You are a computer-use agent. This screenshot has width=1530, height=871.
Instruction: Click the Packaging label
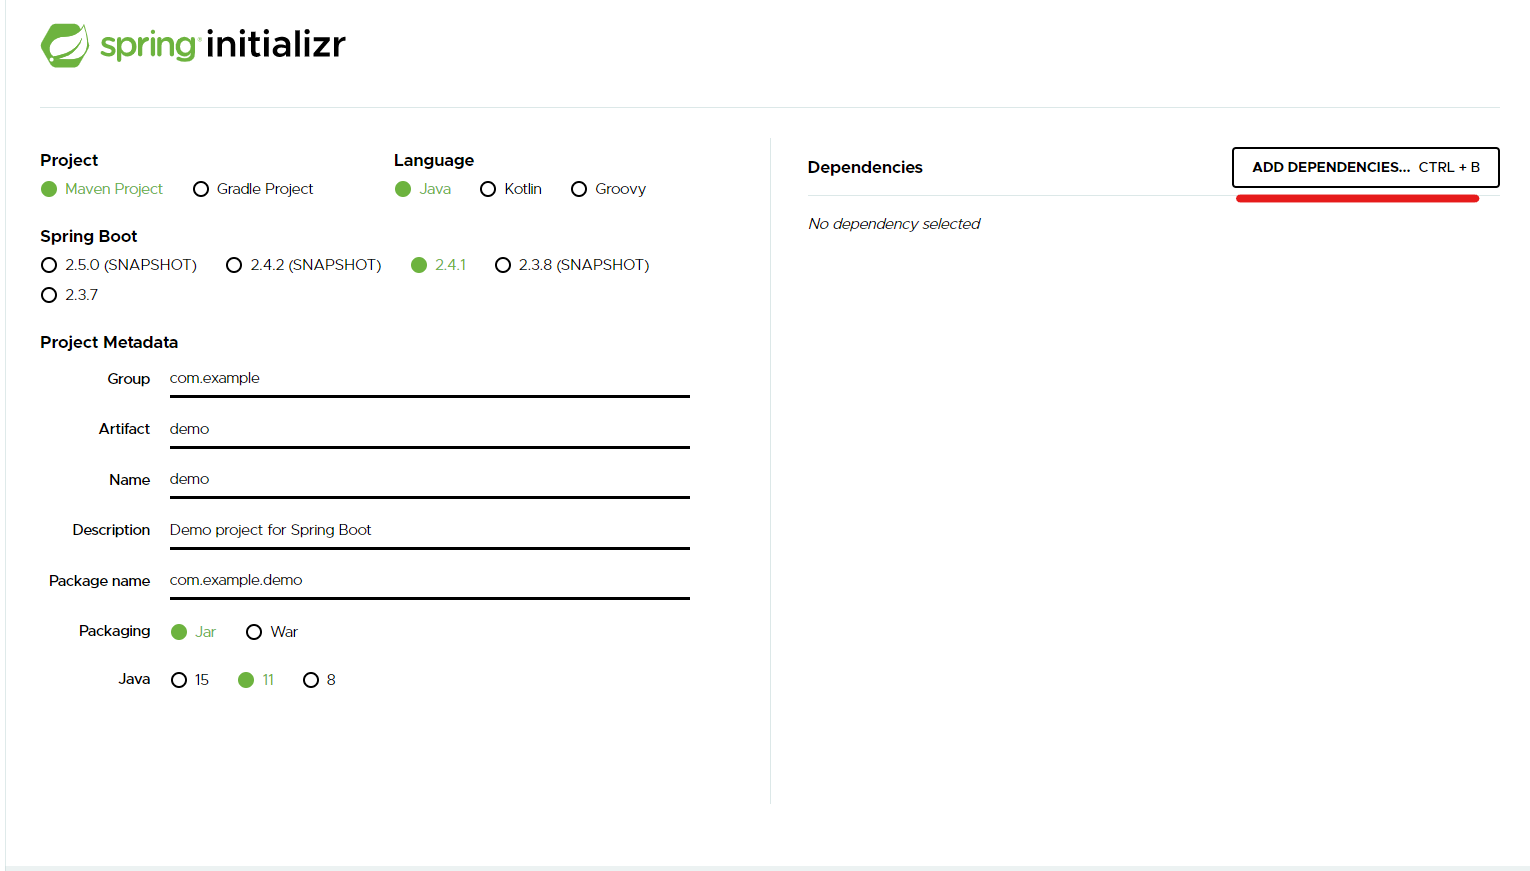click(x=115, y=631)
